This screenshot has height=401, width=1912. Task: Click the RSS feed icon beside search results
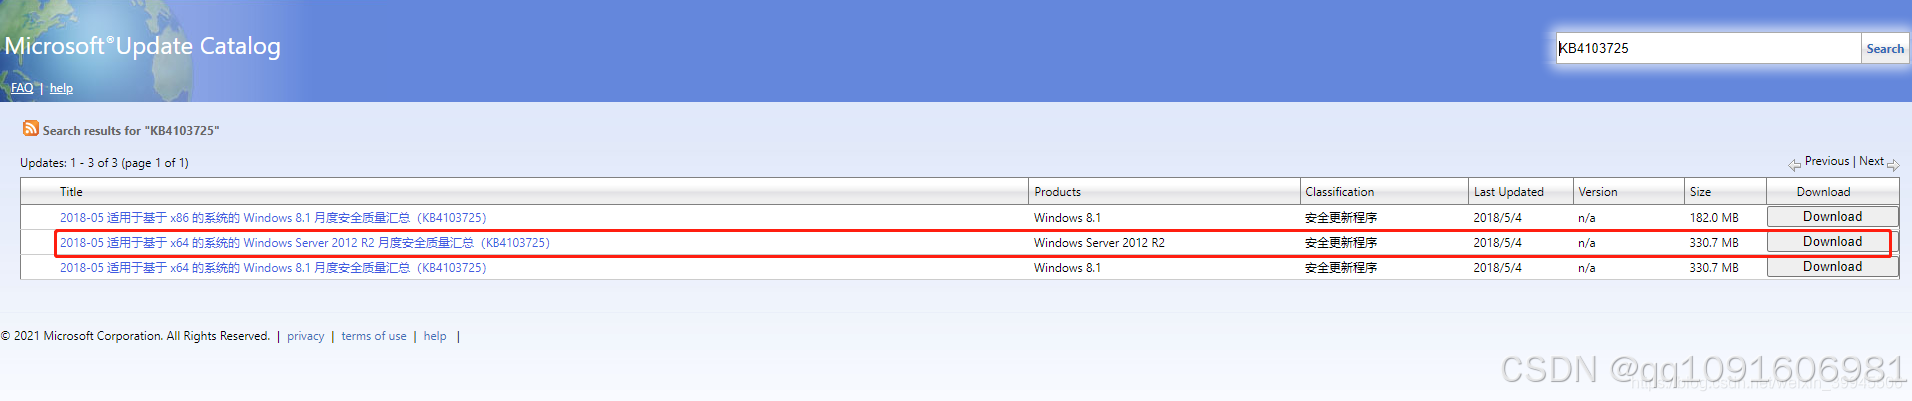click(31, 128)
